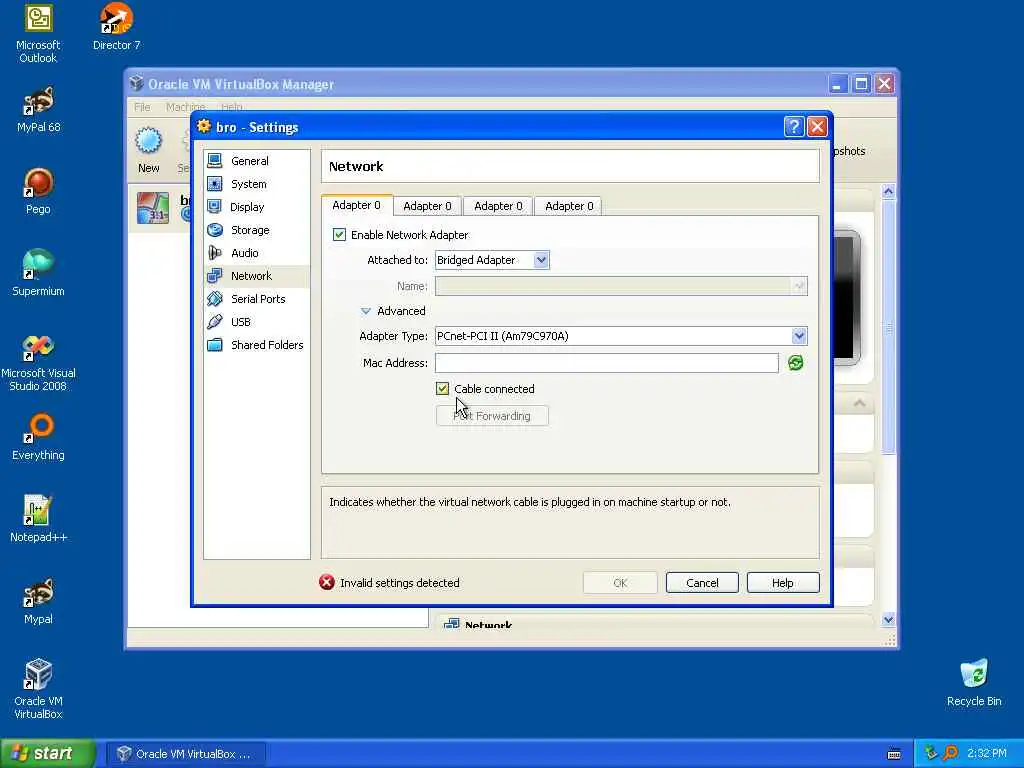Switch to the first Adapter 0 tab
This screenshot has width=1024, height=768.
click(357, 205)
